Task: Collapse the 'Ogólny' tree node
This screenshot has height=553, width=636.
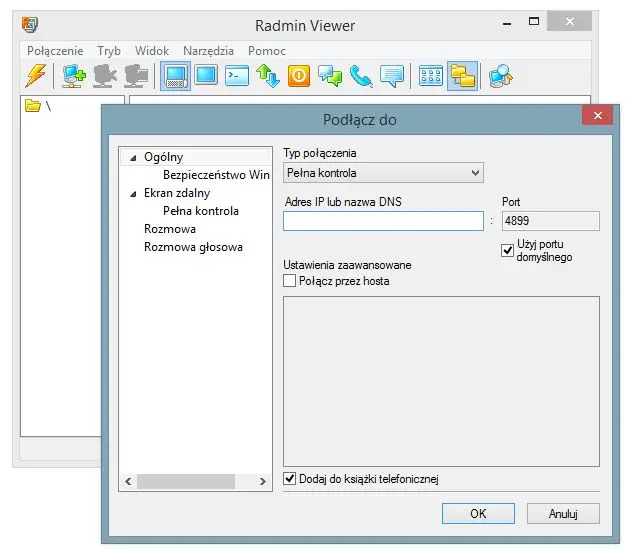Action: click(x=134, y=158)
